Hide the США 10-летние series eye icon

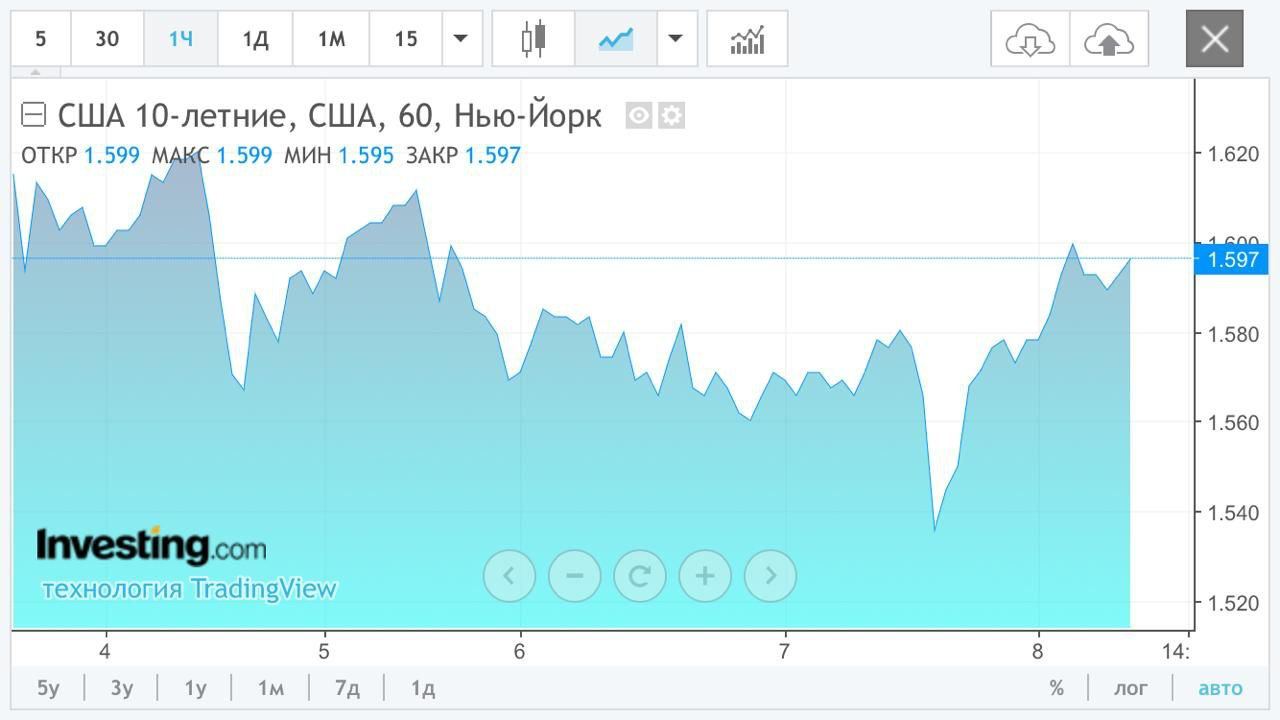639,116
